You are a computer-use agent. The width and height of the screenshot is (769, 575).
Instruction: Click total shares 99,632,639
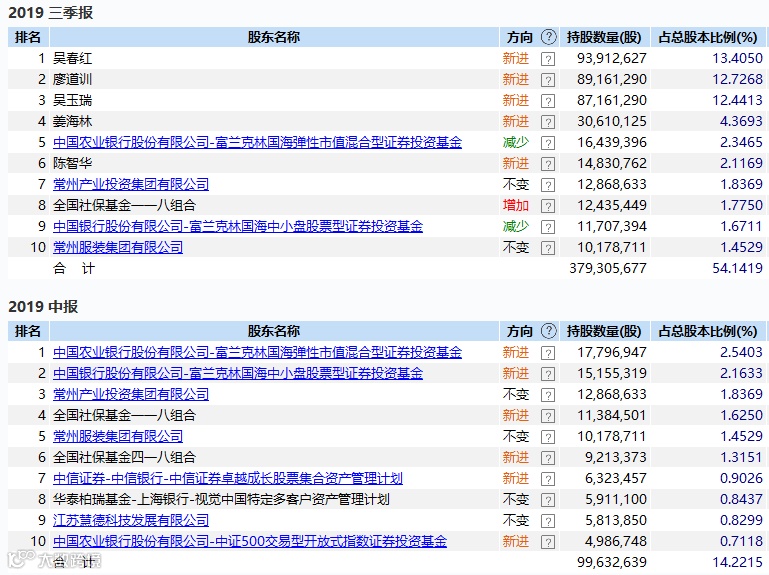(x=612, y=562)
